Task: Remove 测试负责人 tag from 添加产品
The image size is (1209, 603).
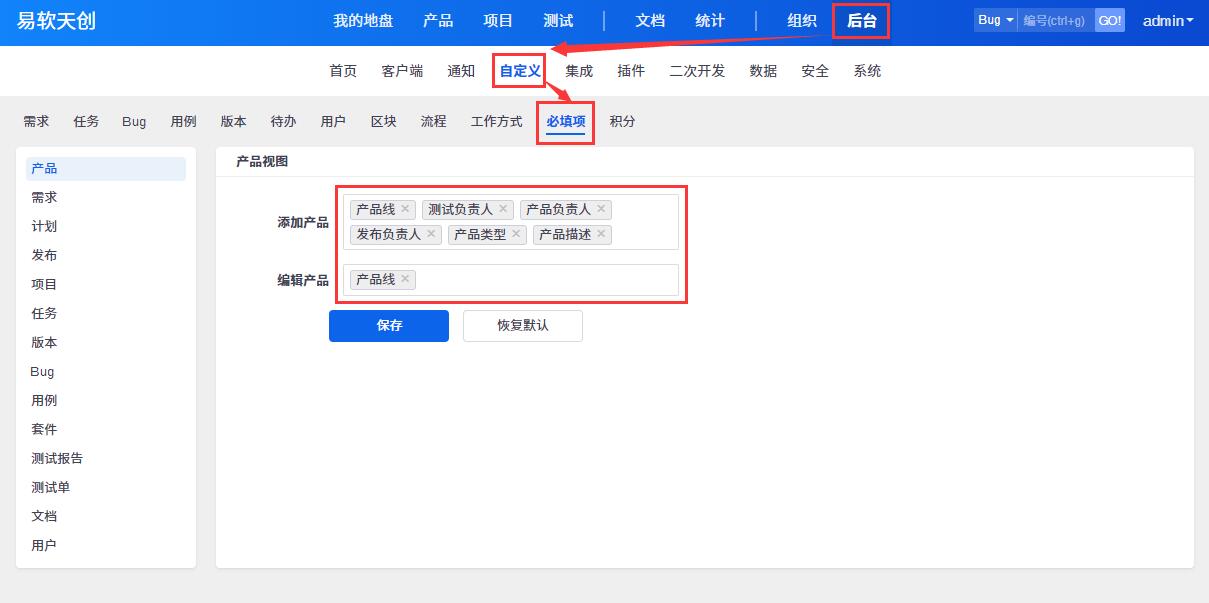Action: tap(503, 209)
